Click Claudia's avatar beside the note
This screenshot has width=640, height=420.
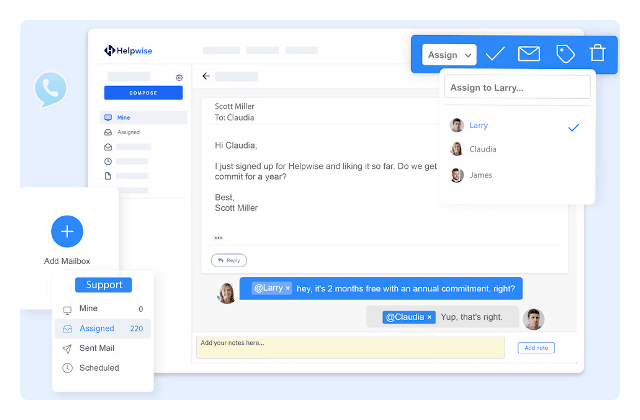(227, 293)
